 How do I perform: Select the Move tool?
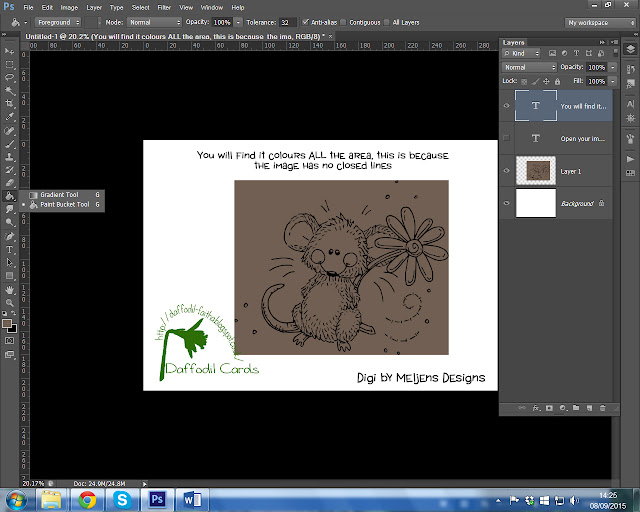9,51
